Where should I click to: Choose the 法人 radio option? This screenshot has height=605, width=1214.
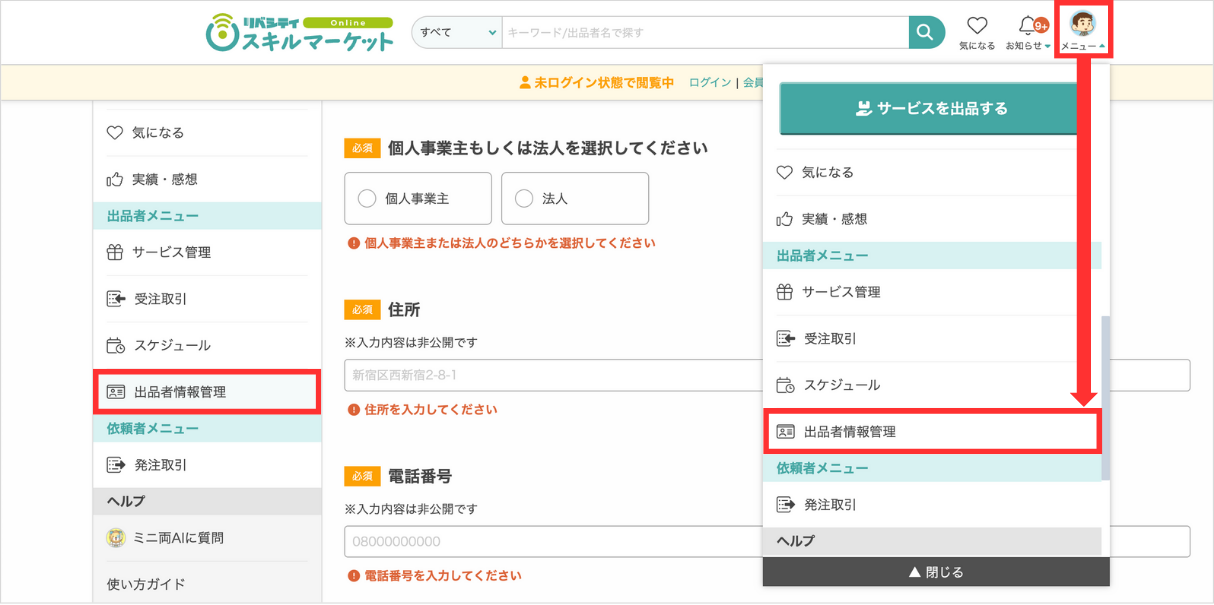pos(523,198)
